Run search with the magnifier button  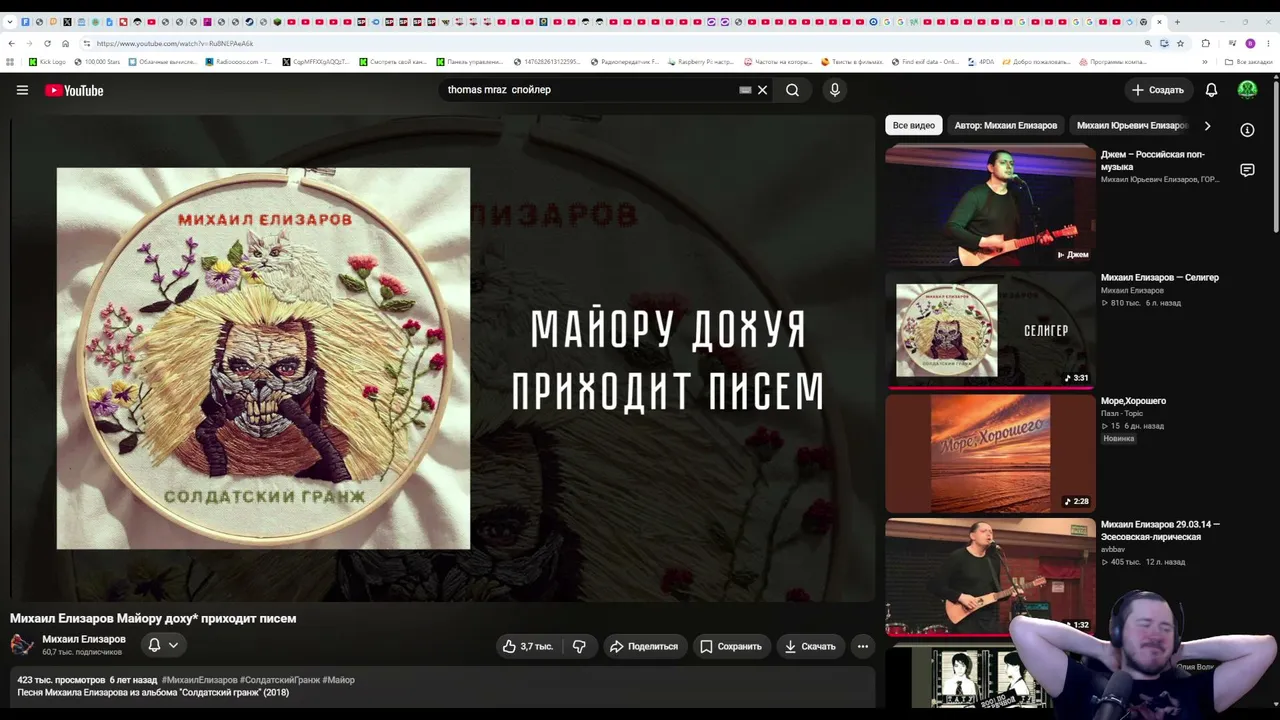point(792,90)
